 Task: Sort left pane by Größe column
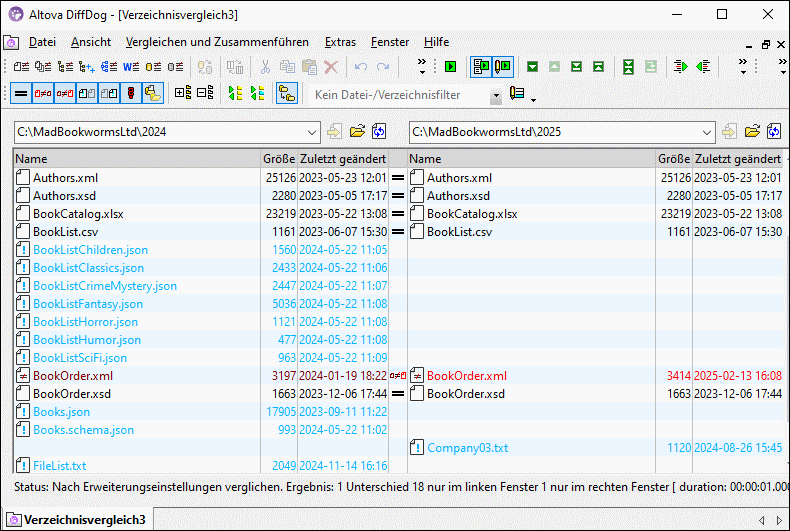(278, 159)
